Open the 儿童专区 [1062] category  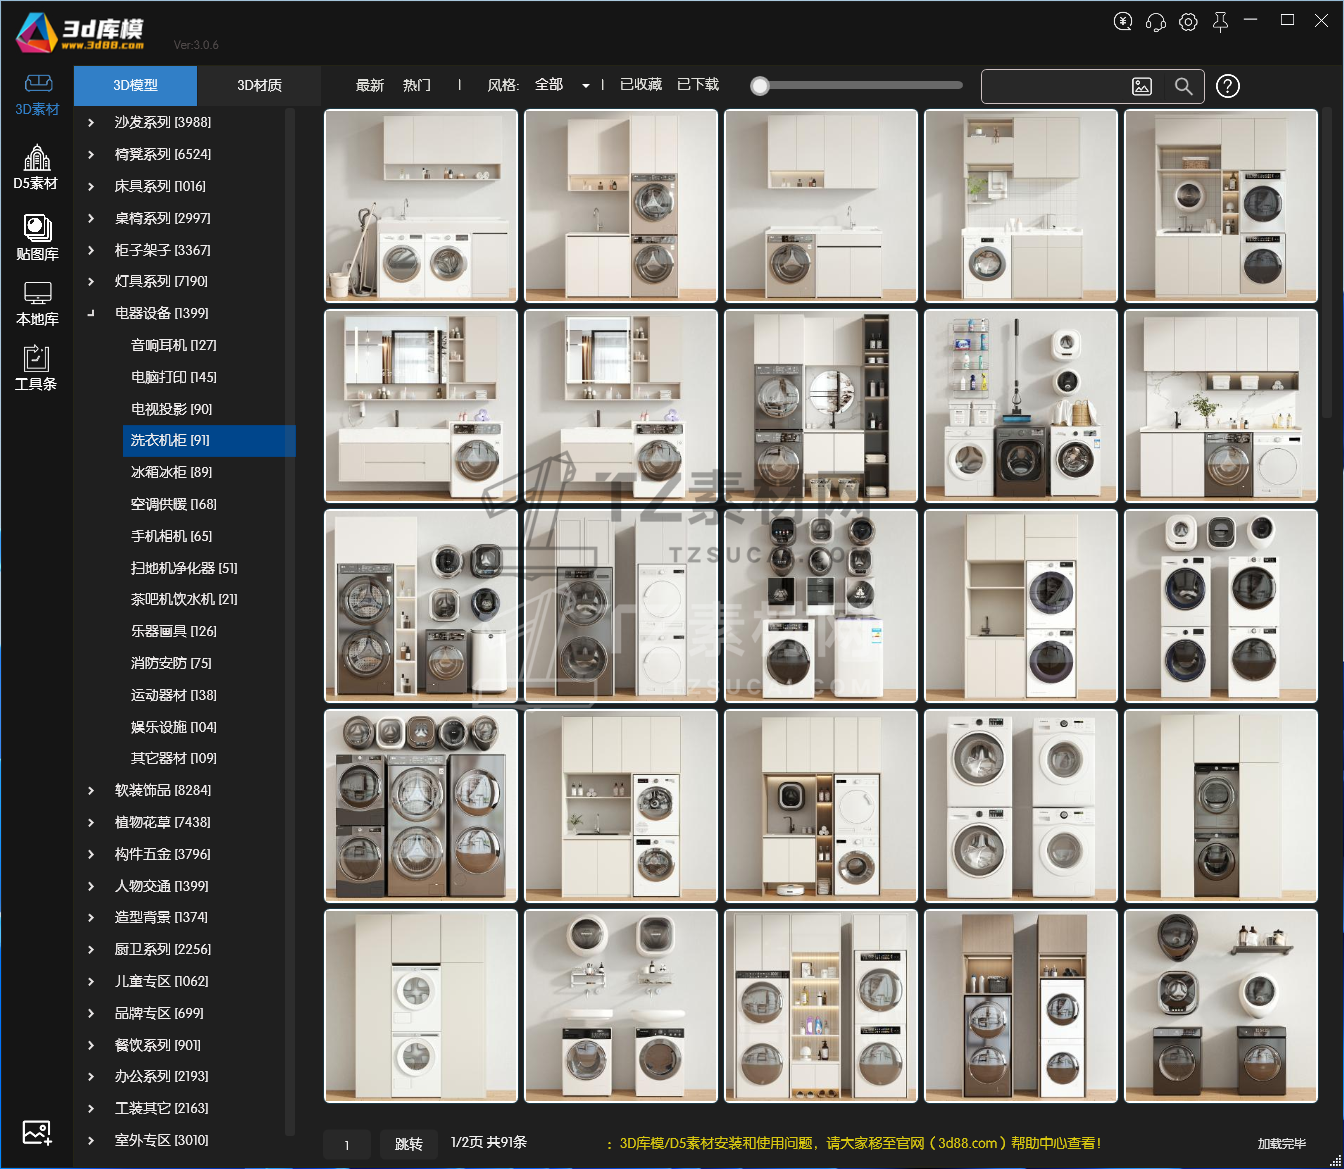162,981
